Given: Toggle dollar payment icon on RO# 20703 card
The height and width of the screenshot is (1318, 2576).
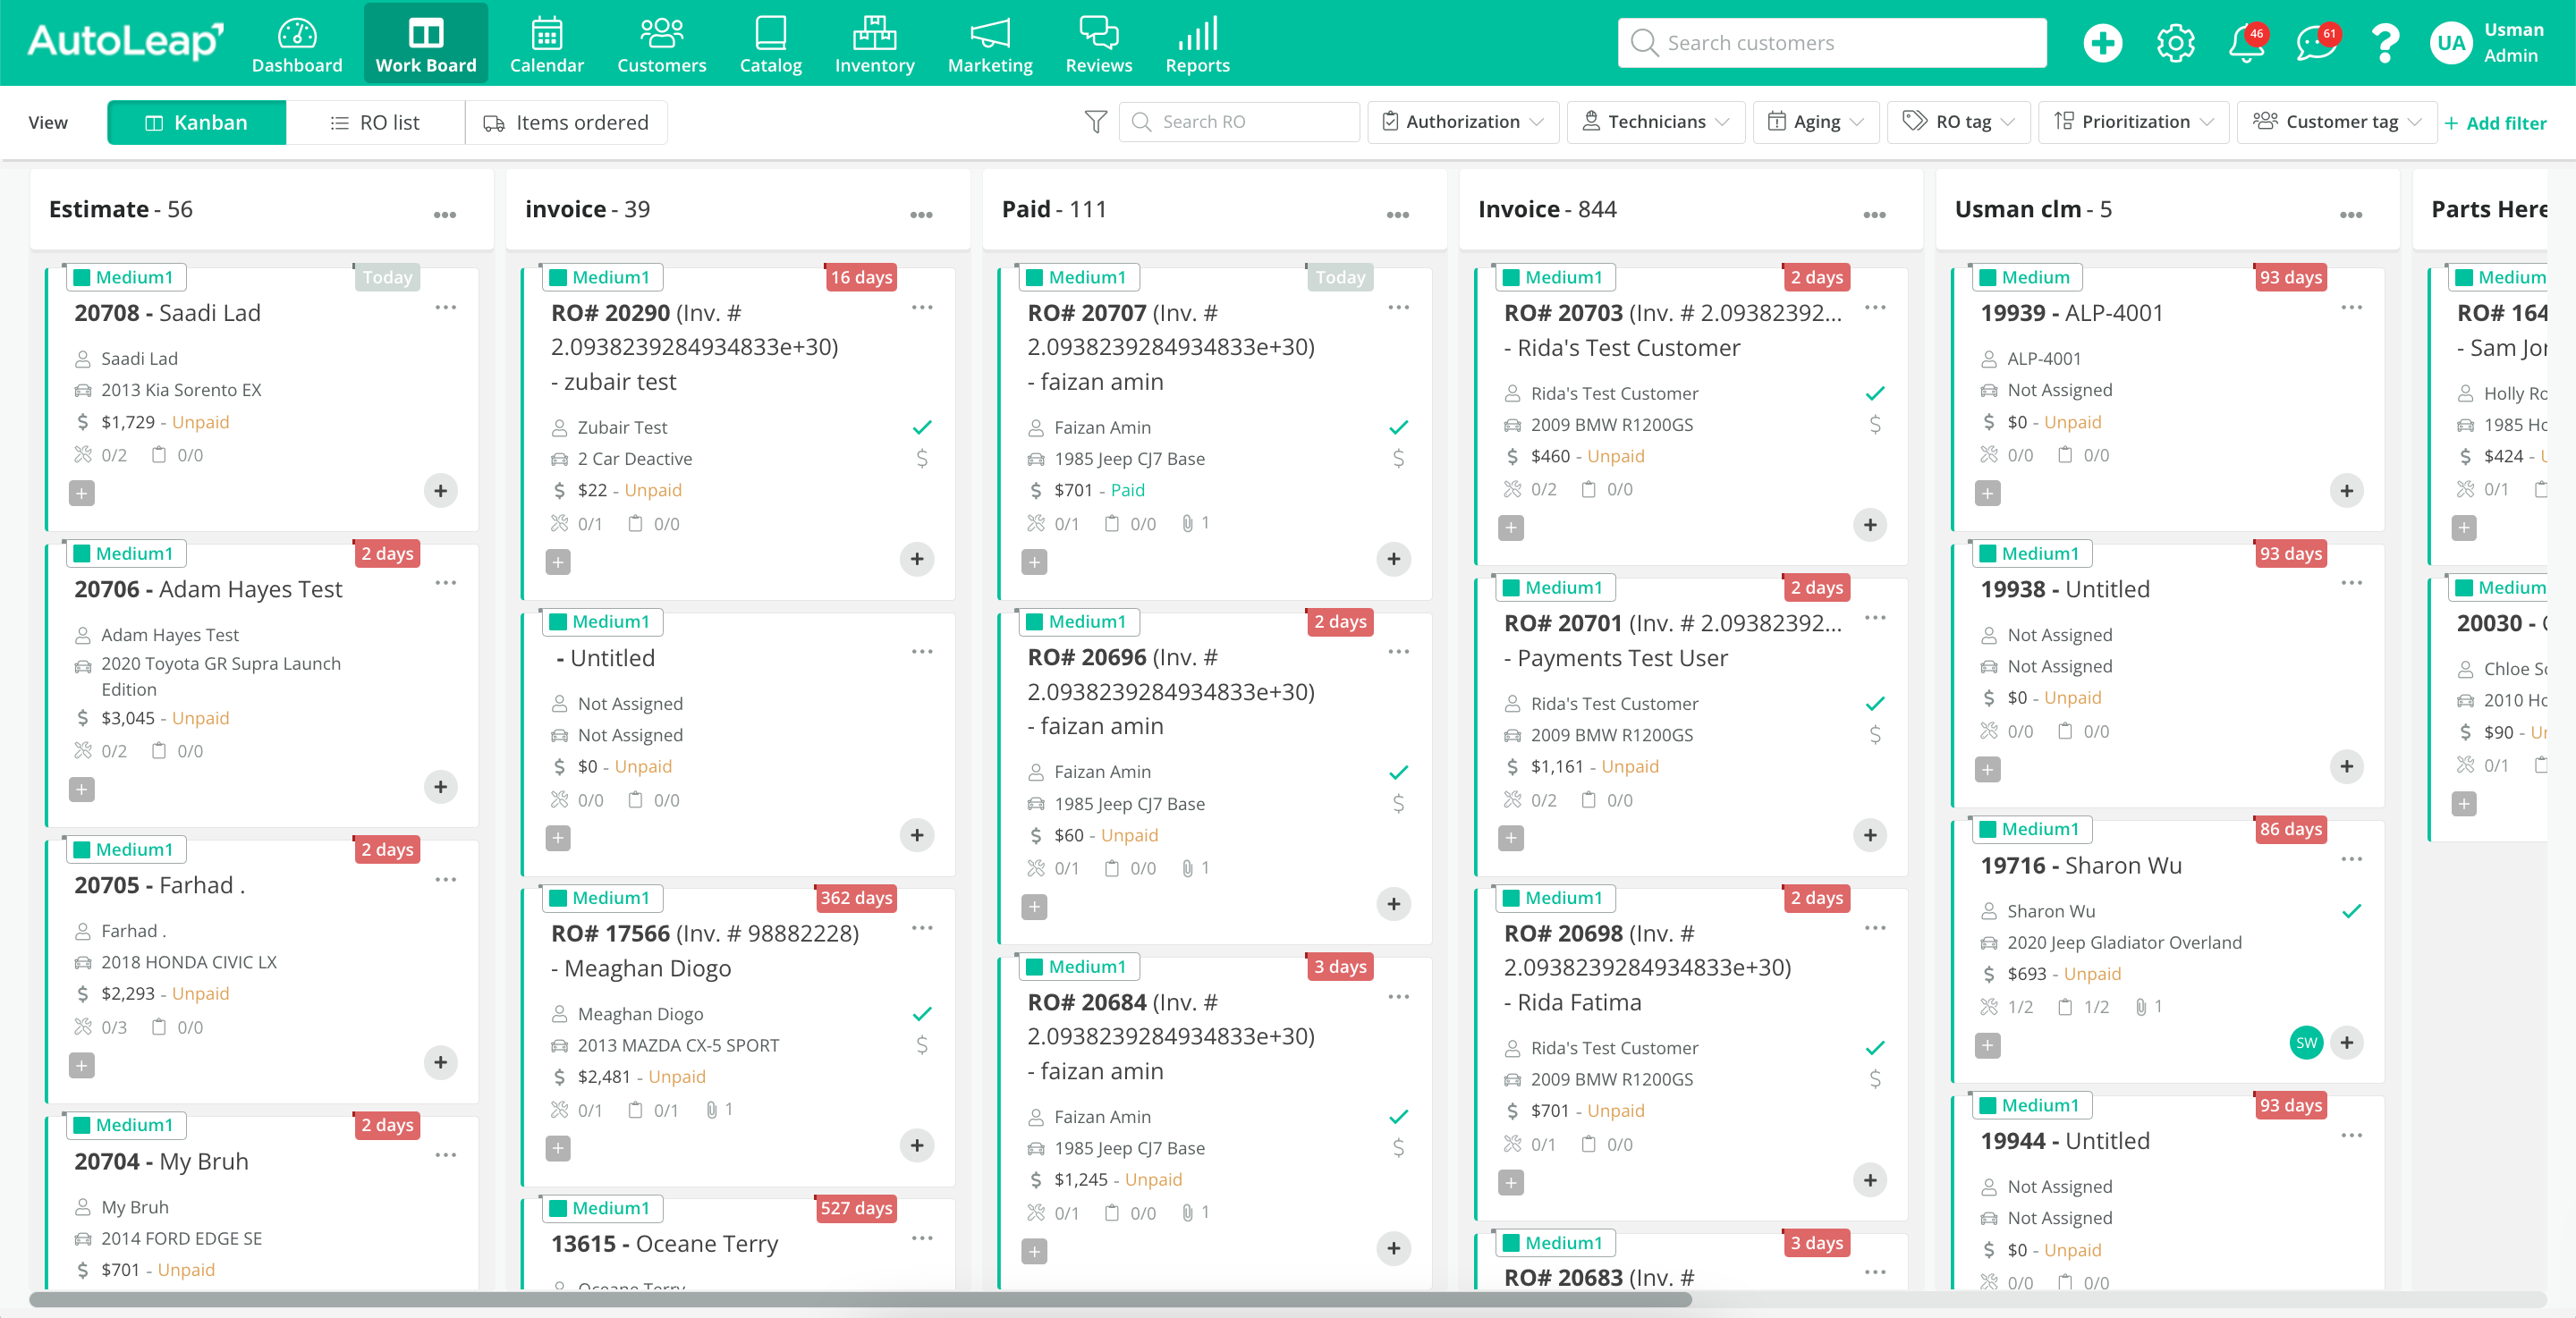Looking at the screenshot, I should [1875, 425].
